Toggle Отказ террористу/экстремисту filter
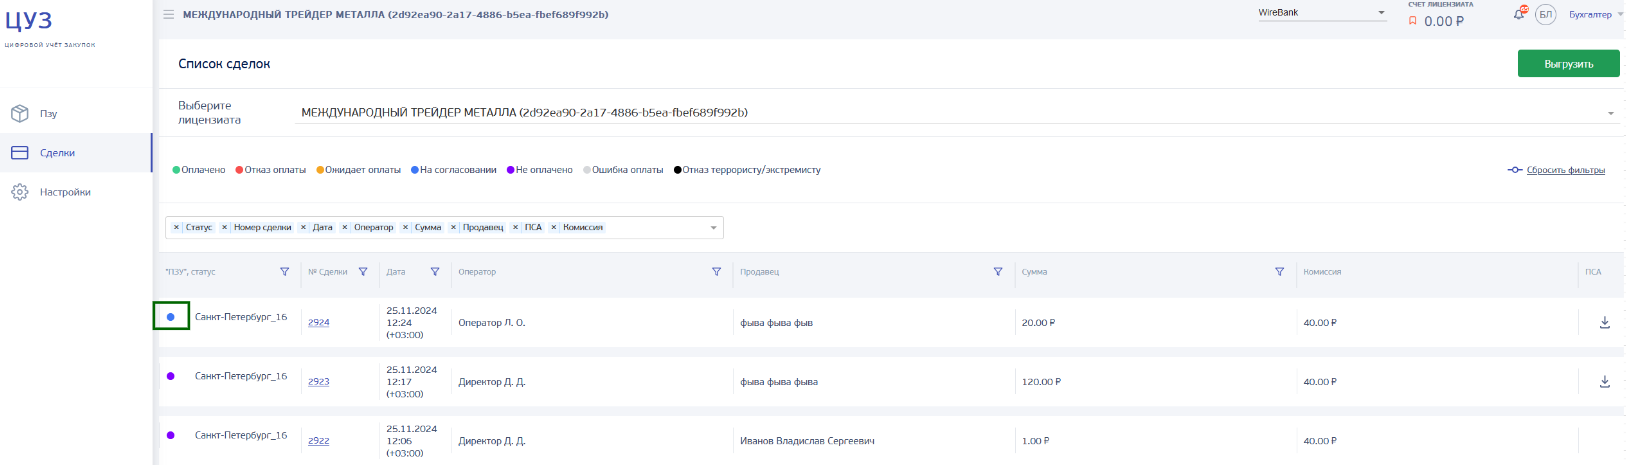The height and width of the screenshot is (465, 1626). click(747, 170)
